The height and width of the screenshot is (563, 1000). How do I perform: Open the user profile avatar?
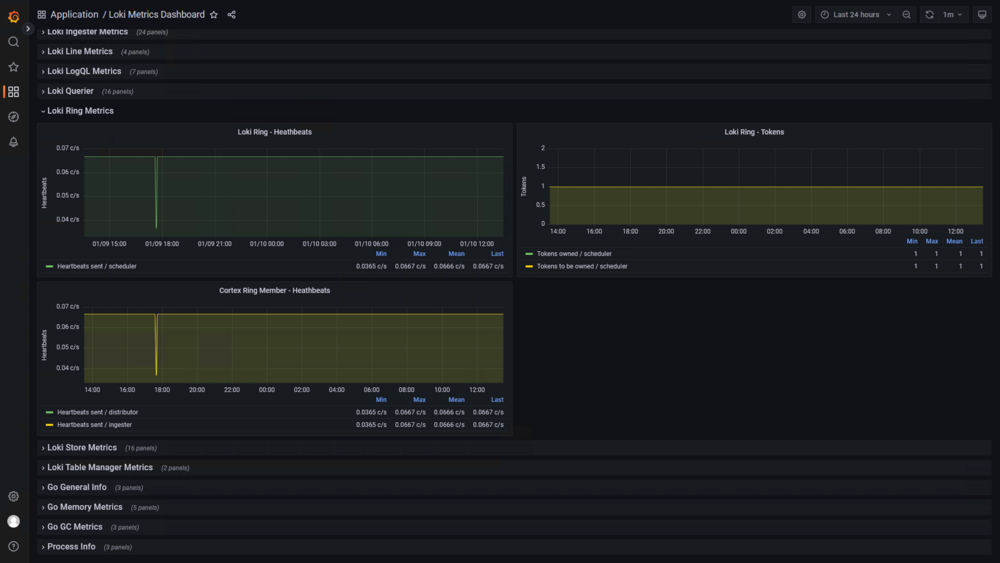point(13,521)
